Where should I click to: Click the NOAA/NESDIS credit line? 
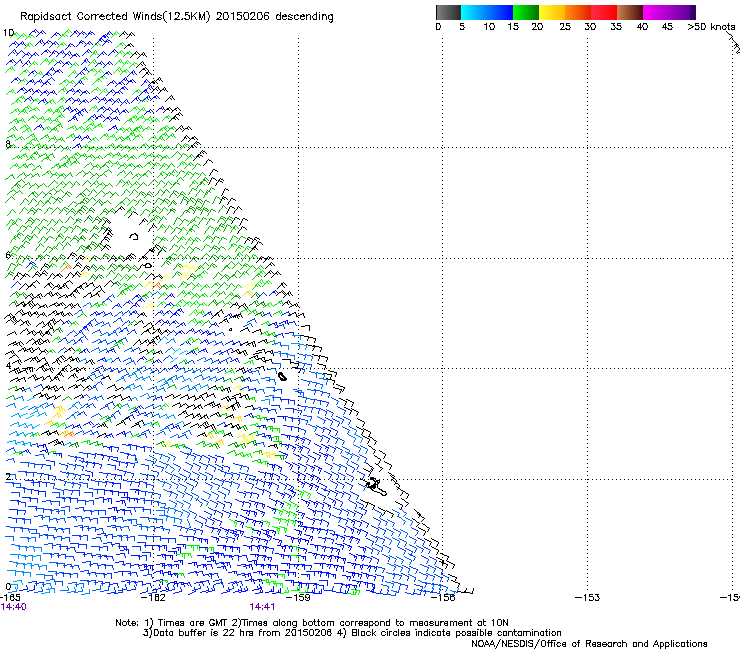[x=589, y=644]
